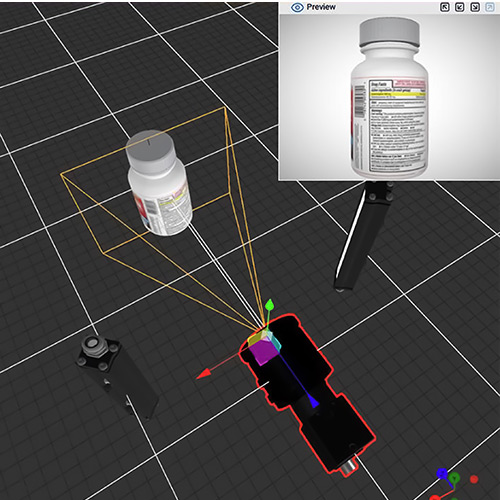Image resolution: width=500 pixels, height=500 pixels.
Task: Click the Preview panel title
Action: 321,7
